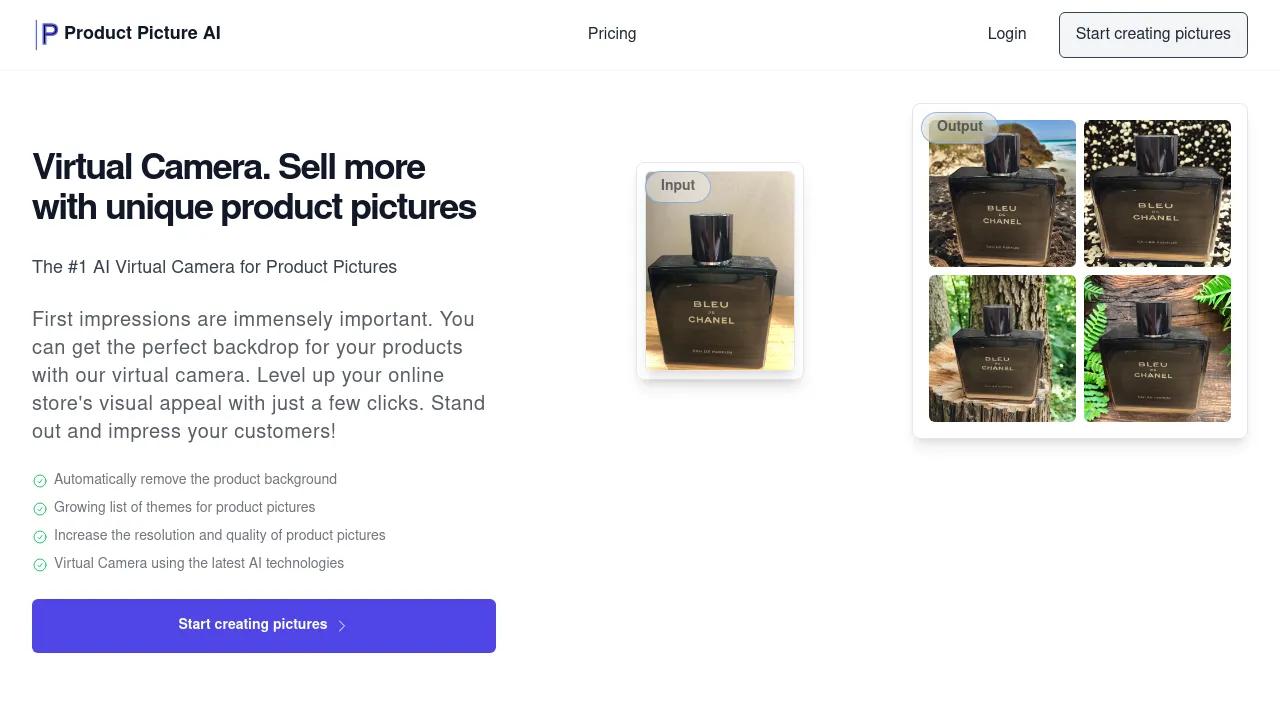
Task: Click the 'Product Picture AI' brand name
Action: click(142, 33)
